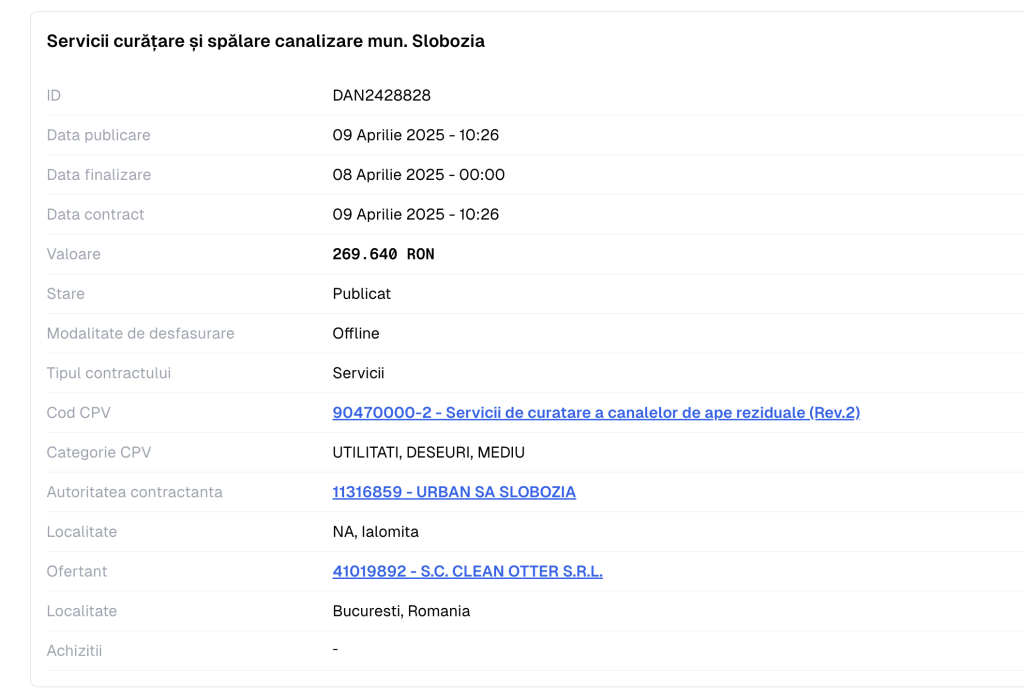Click the Data publicare date value

415,135
